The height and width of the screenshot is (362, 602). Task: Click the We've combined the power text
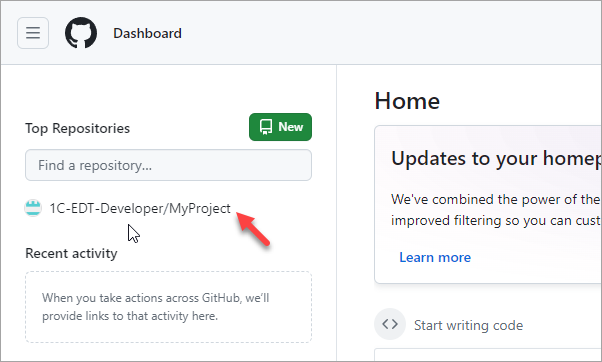[496, 199]
